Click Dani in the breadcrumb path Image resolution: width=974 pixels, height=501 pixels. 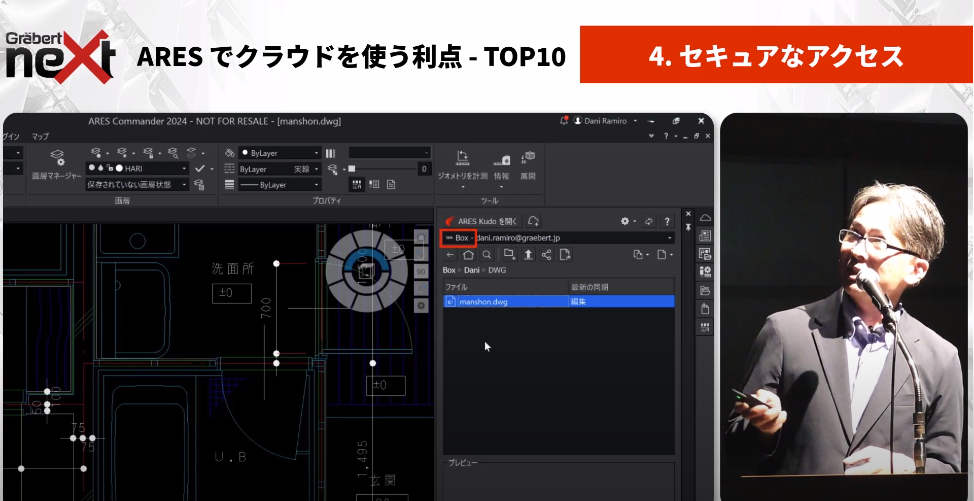click(472, 270)
